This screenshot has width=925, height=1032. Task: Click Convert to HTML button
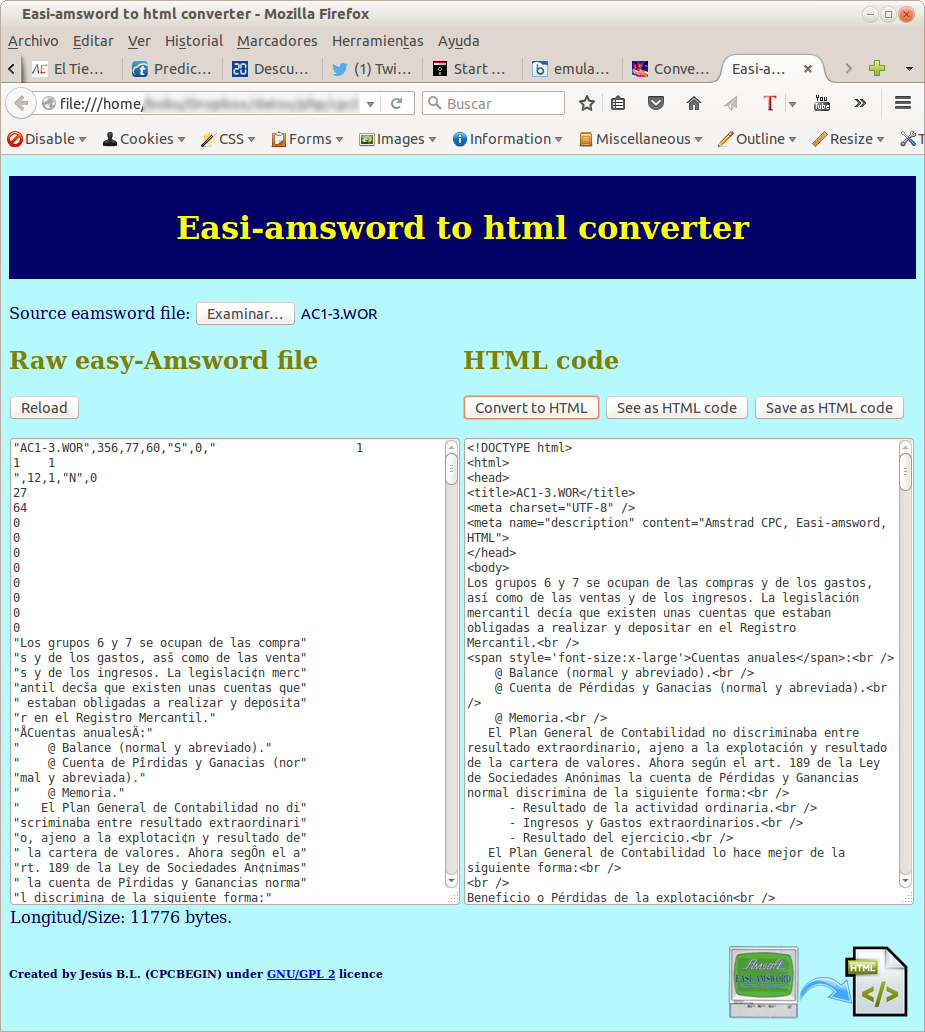point(531,407)
